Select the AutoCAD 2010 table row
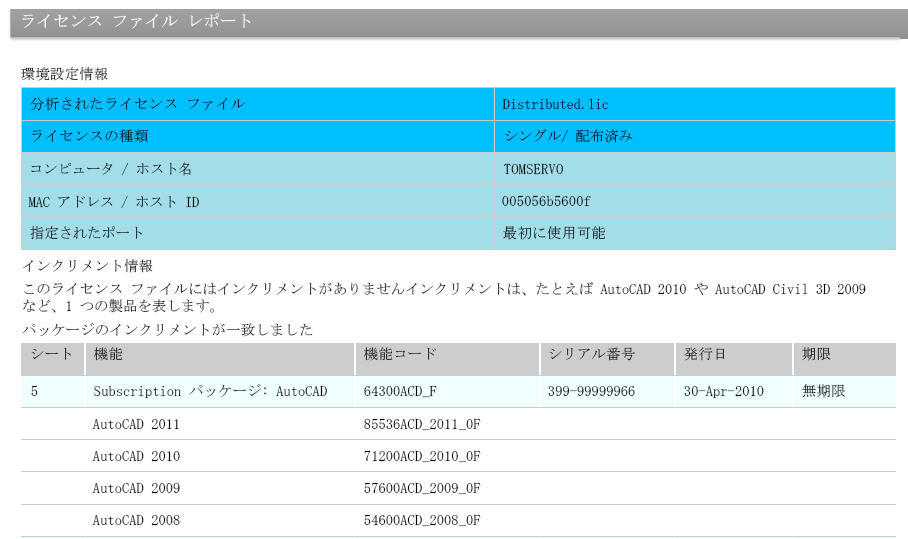The image size is (908, 539). click(459, 456)
